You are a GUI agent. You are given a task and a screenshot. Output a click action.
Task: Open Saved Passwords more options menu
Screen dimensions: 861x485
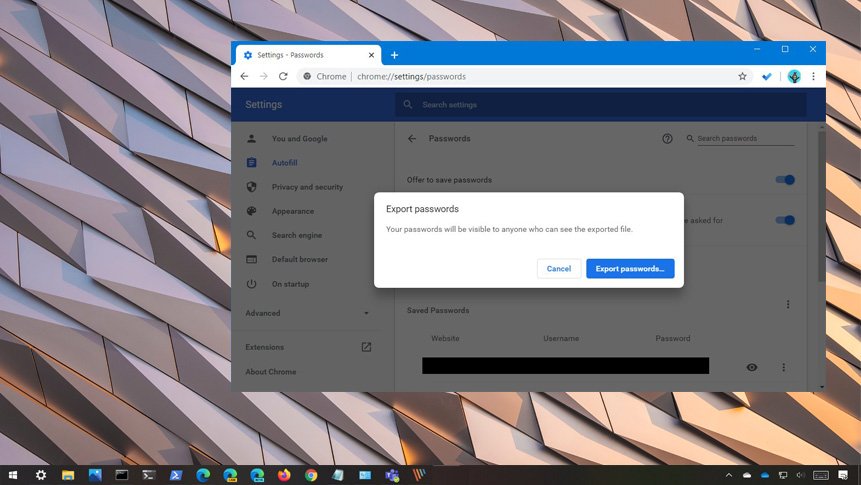coord(788,305)
